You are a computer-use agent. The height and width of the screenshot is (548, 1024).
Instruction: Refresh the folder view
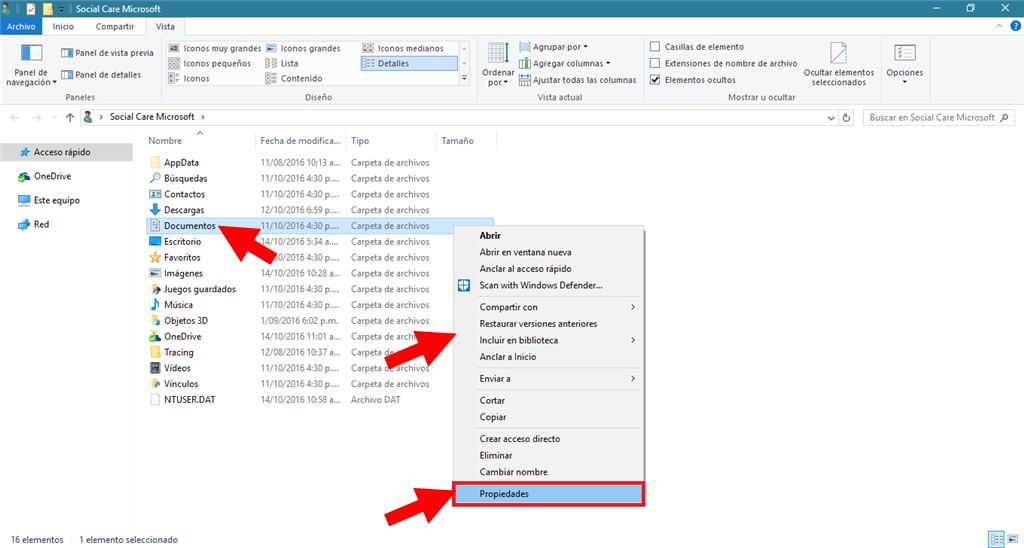[847, 118]
